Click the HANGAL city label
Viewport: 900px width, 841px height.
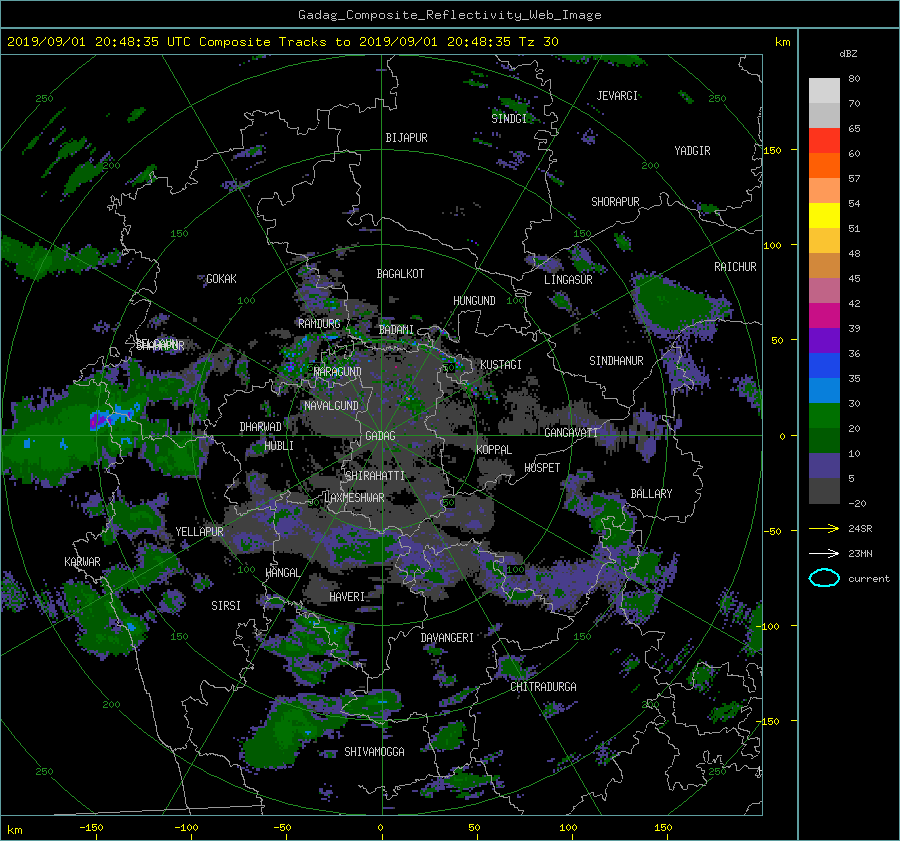click(283, 573)
